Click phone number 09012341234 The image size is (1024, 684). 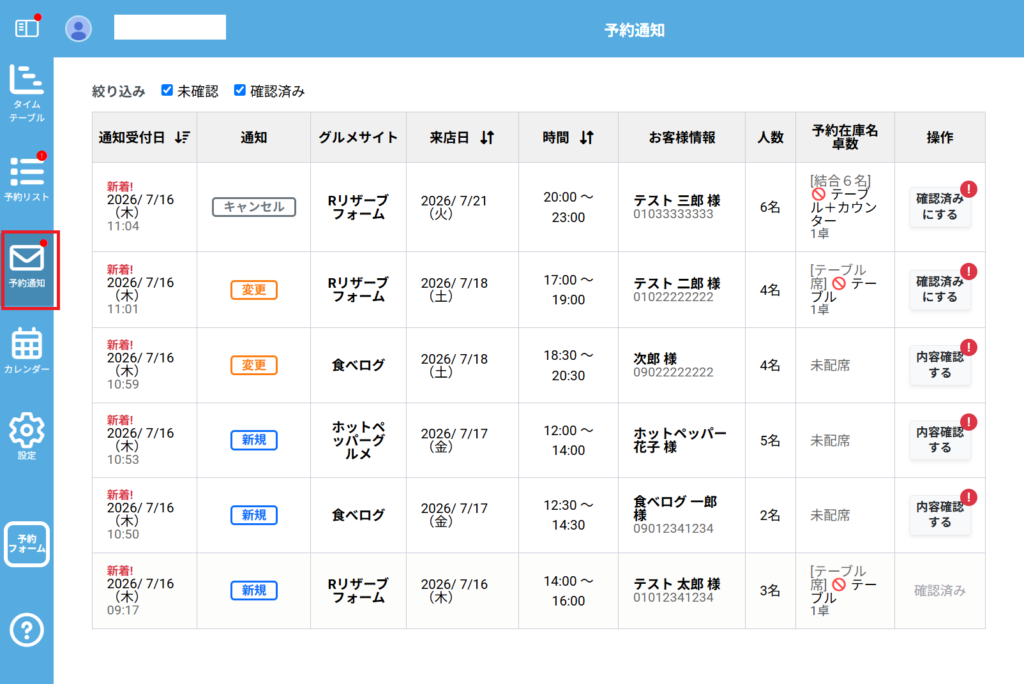click(673, 529)
